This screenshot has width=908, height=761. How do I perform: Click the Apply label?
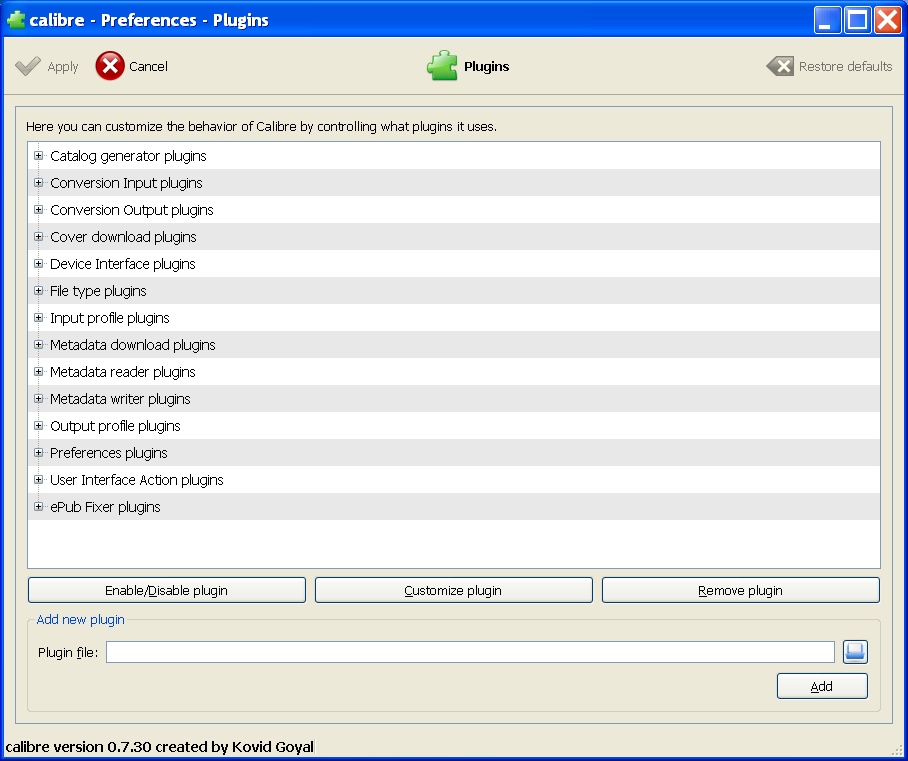click(x=63, y=67)
